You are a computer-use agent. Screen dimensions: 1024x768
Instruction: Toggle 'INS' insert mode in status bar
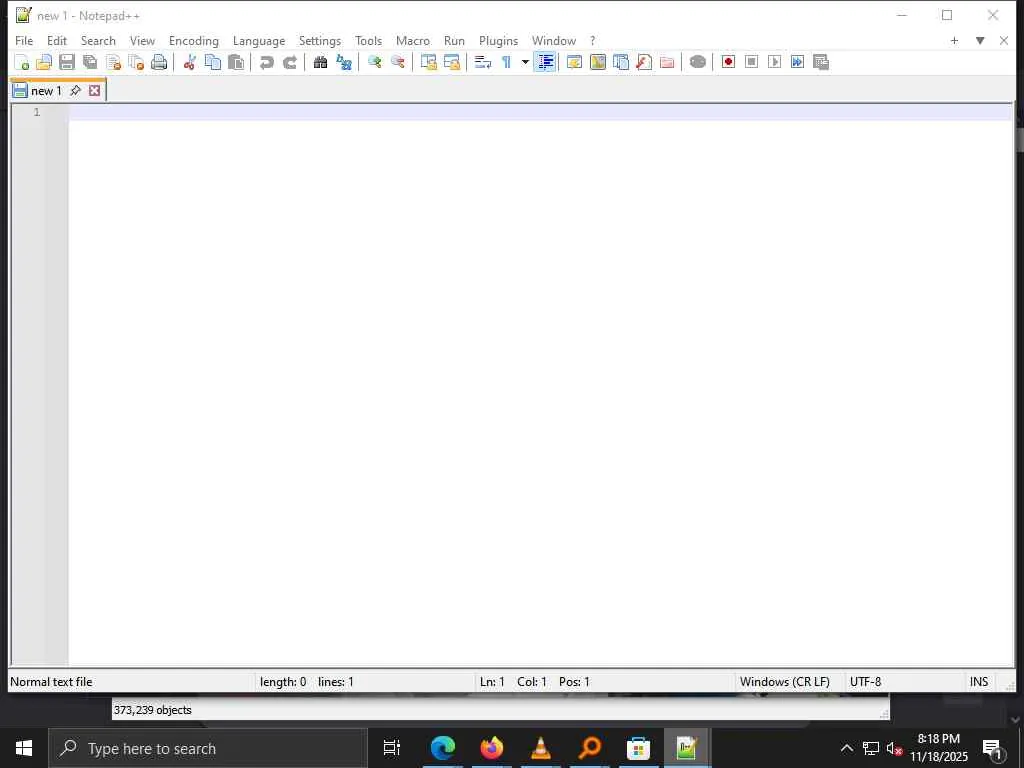pyautogui.click(x=978, y=682)
